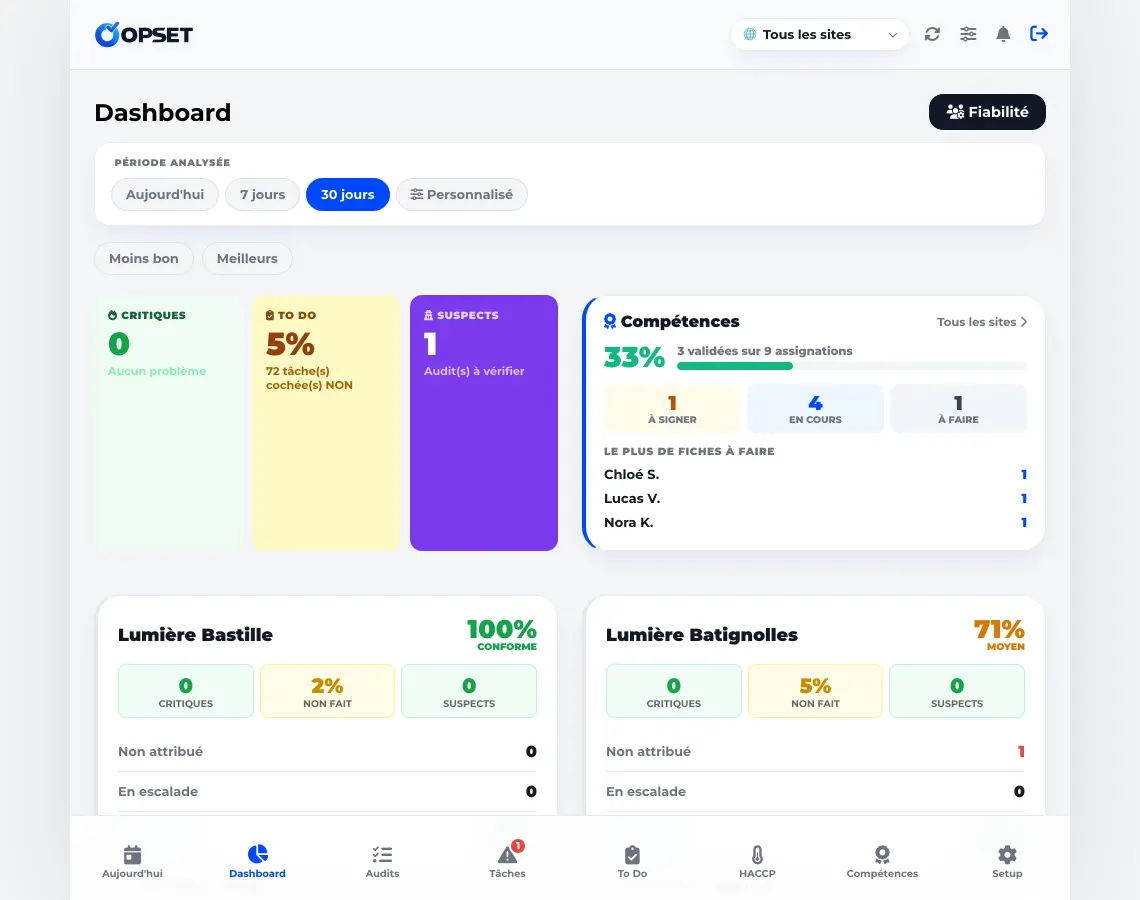This screenshot has height=900, width=1140.
Task: Click the Setup gear icon
Action: point(1007,854)
